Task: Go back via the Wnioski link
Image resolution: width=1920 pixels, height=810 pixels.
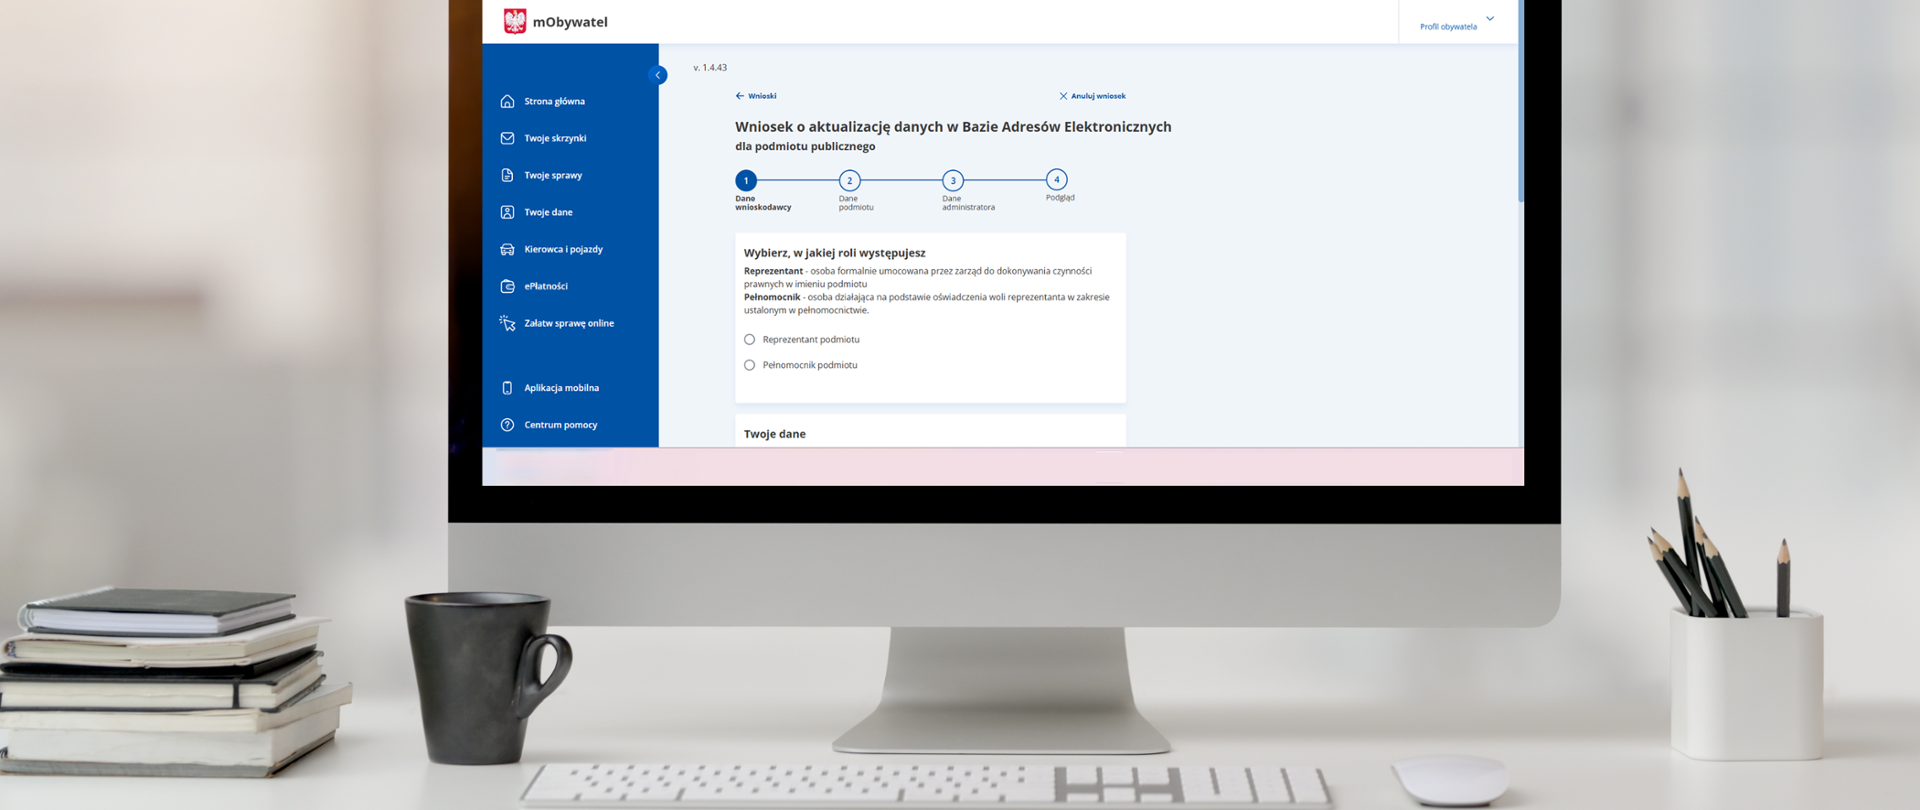Action: (x=756, y=96)
